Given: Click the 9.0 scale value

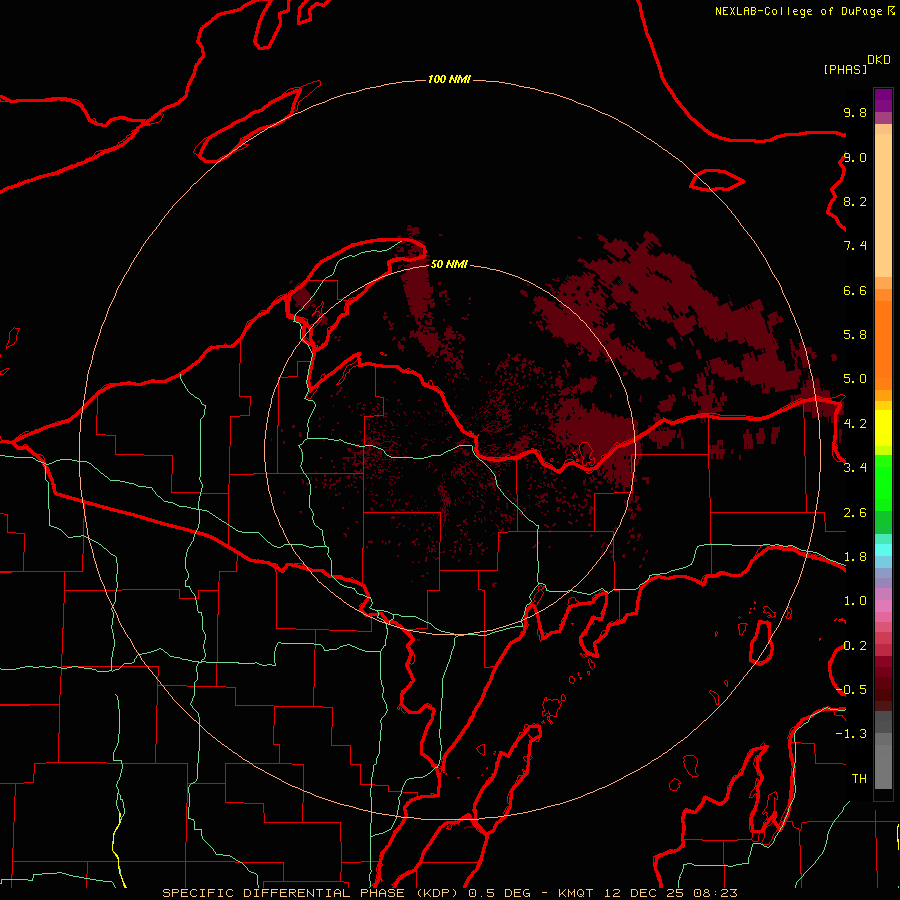Looking at the screenshot, I should (x=855, y=157).
